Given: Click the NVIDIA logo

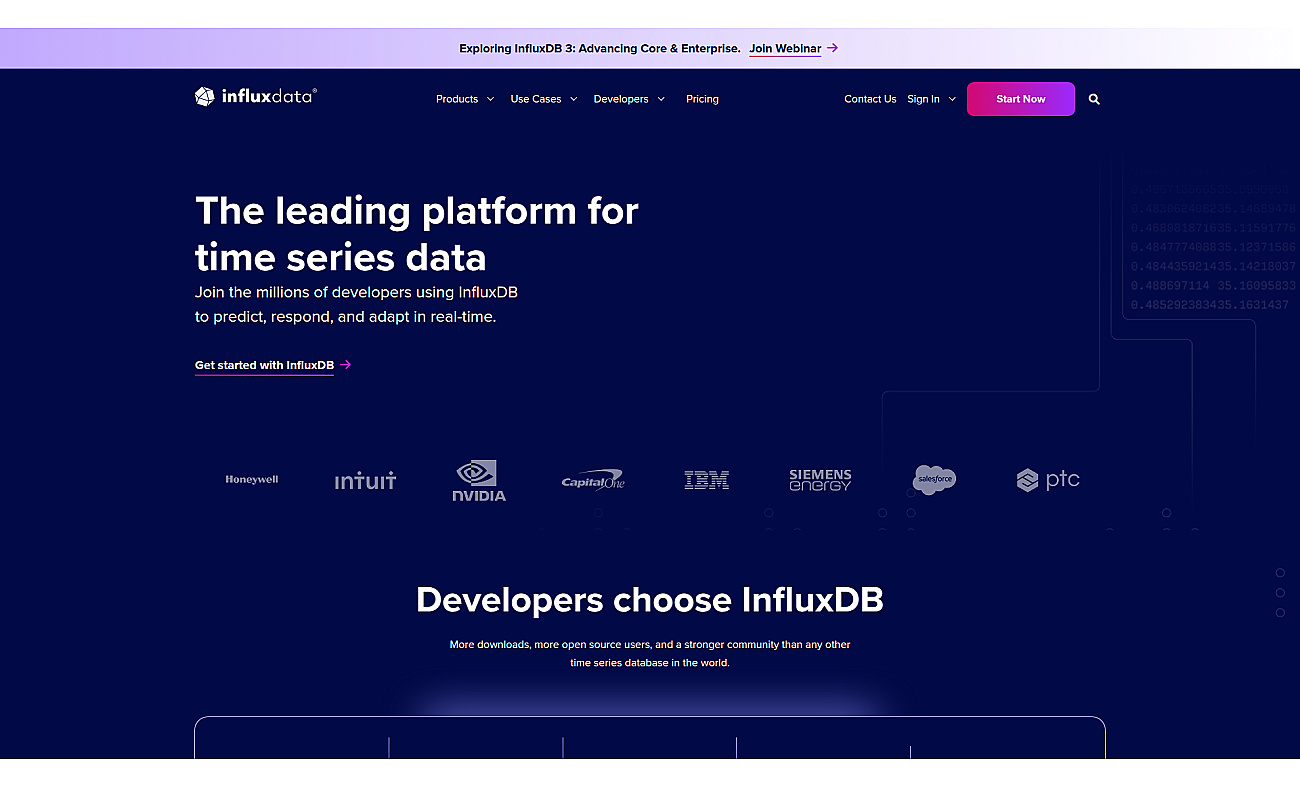Looking at the screenshot, I should [479, 480].
